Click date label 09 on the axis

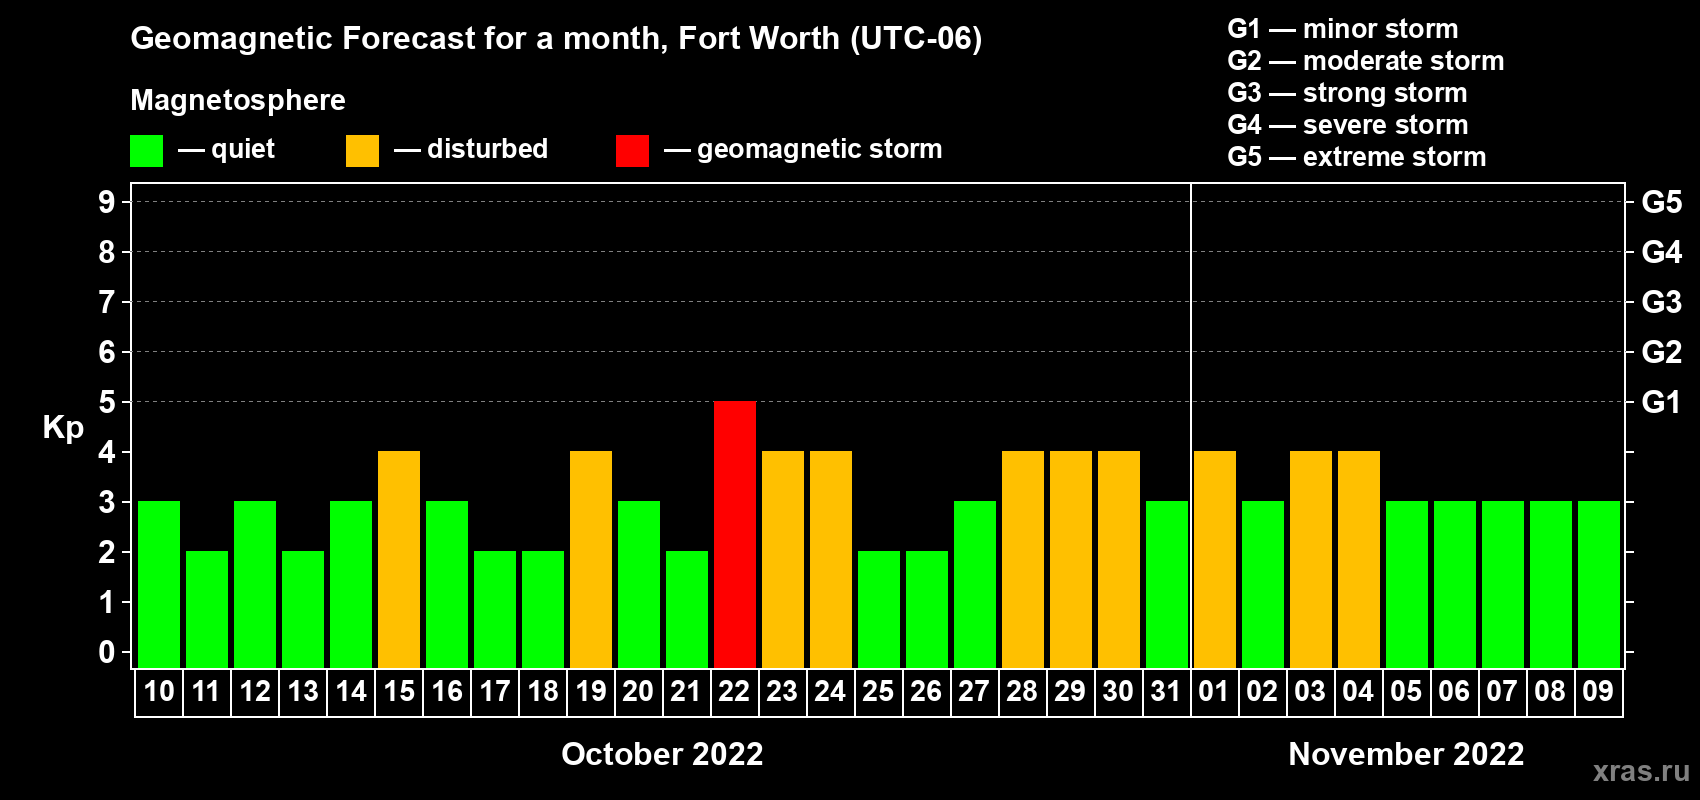[x=1598, y=692]
